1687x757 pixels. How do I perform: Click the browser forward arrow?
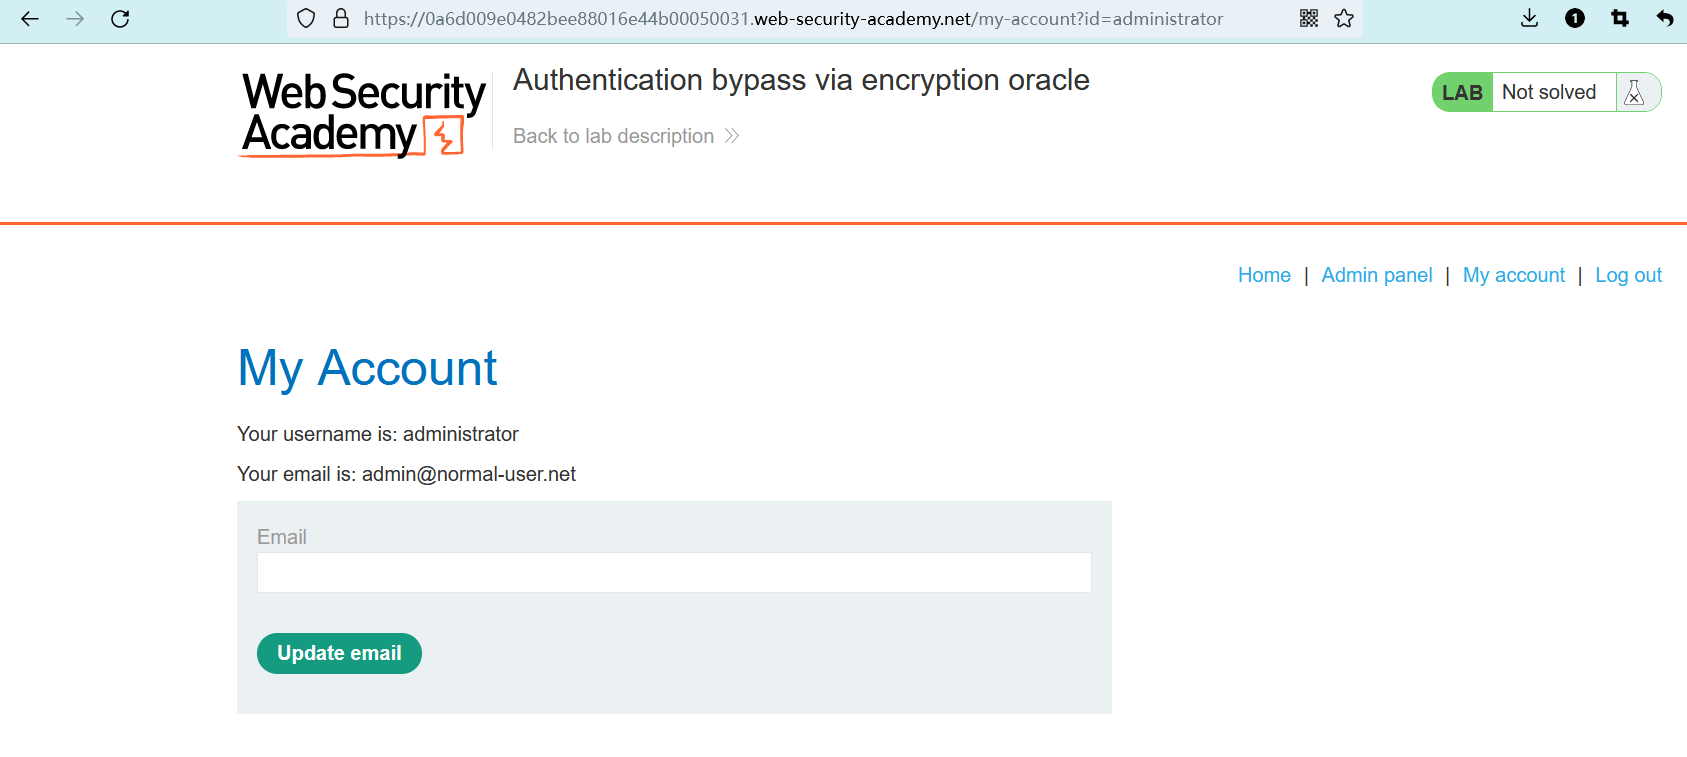point(75,19)
